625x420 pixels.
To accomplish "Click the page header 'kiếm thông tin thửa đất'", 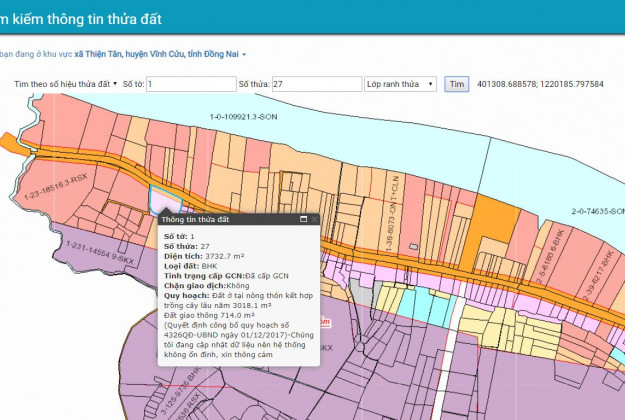I will point(87,19).
